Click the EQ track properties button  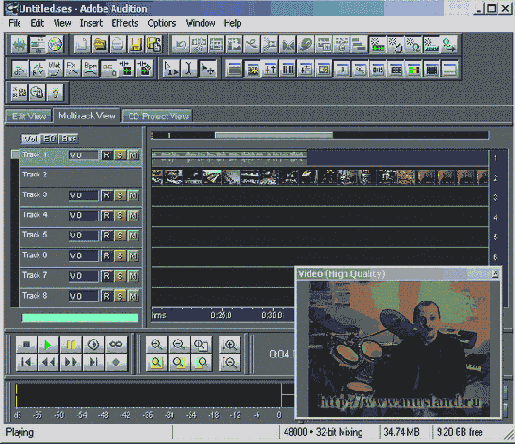pos(49,138)
